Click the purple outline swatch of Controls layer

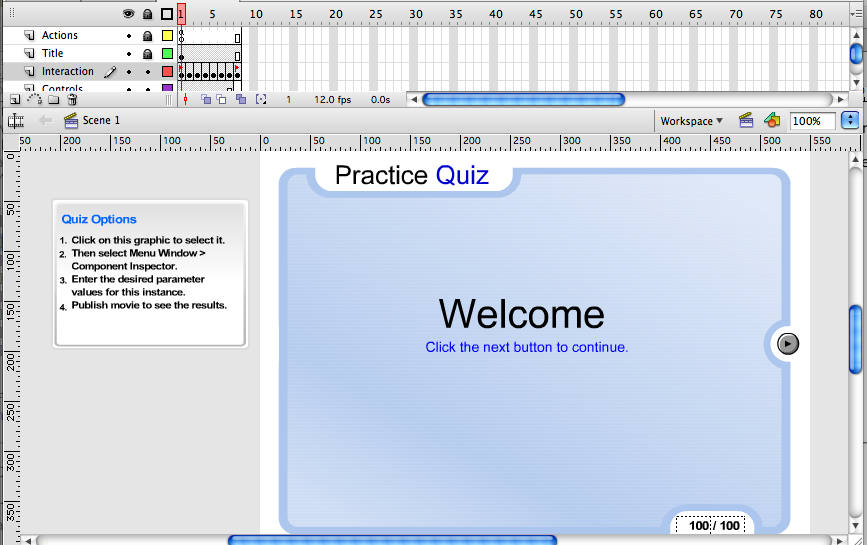[x=167, y=87]
